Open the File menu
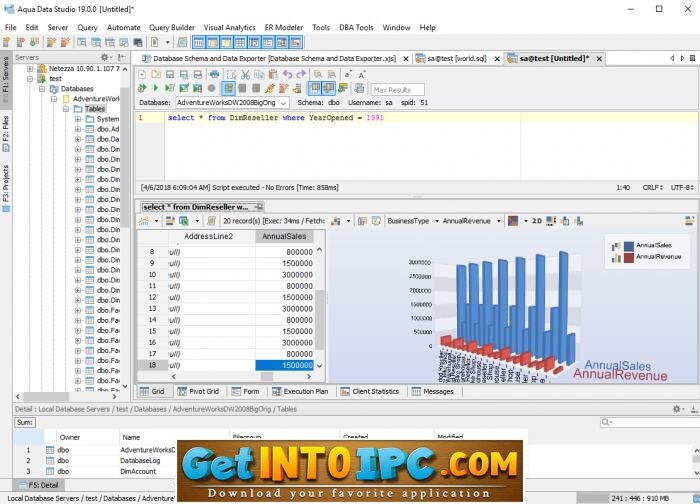This screenshot has height=504, width=700. point(11,28)
